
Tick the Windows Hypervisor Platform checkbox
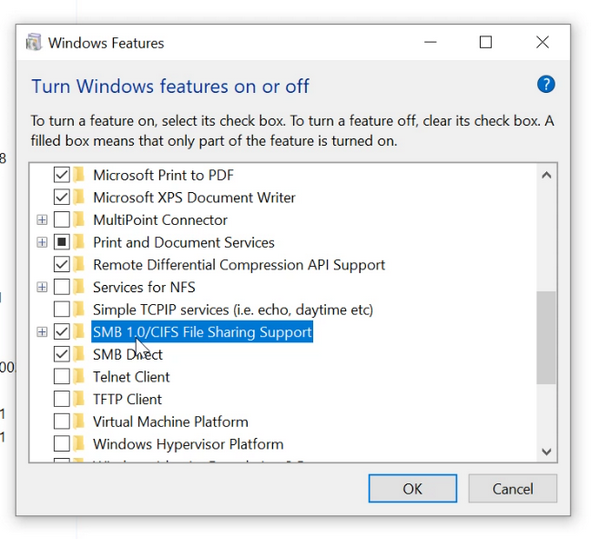click(62, 444)
